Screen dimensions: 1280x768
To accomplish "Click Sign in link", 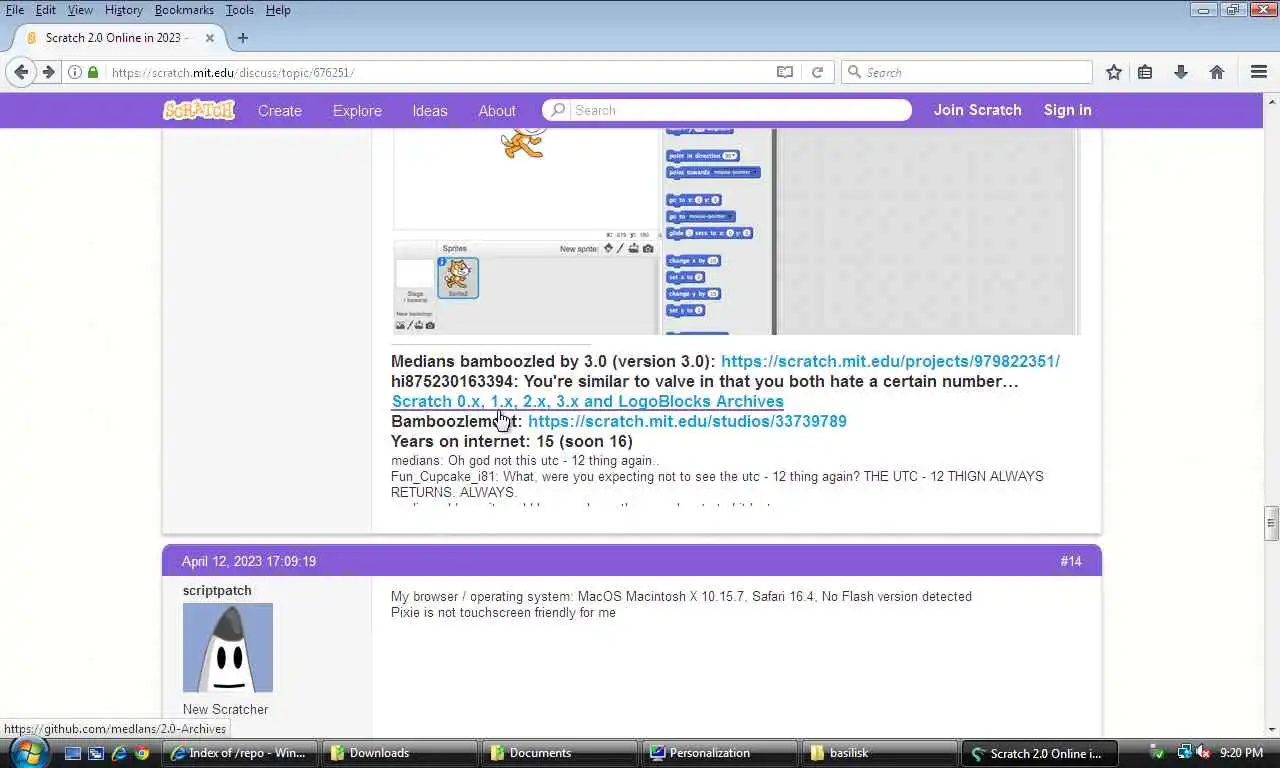I will [x=1068, y=110].
